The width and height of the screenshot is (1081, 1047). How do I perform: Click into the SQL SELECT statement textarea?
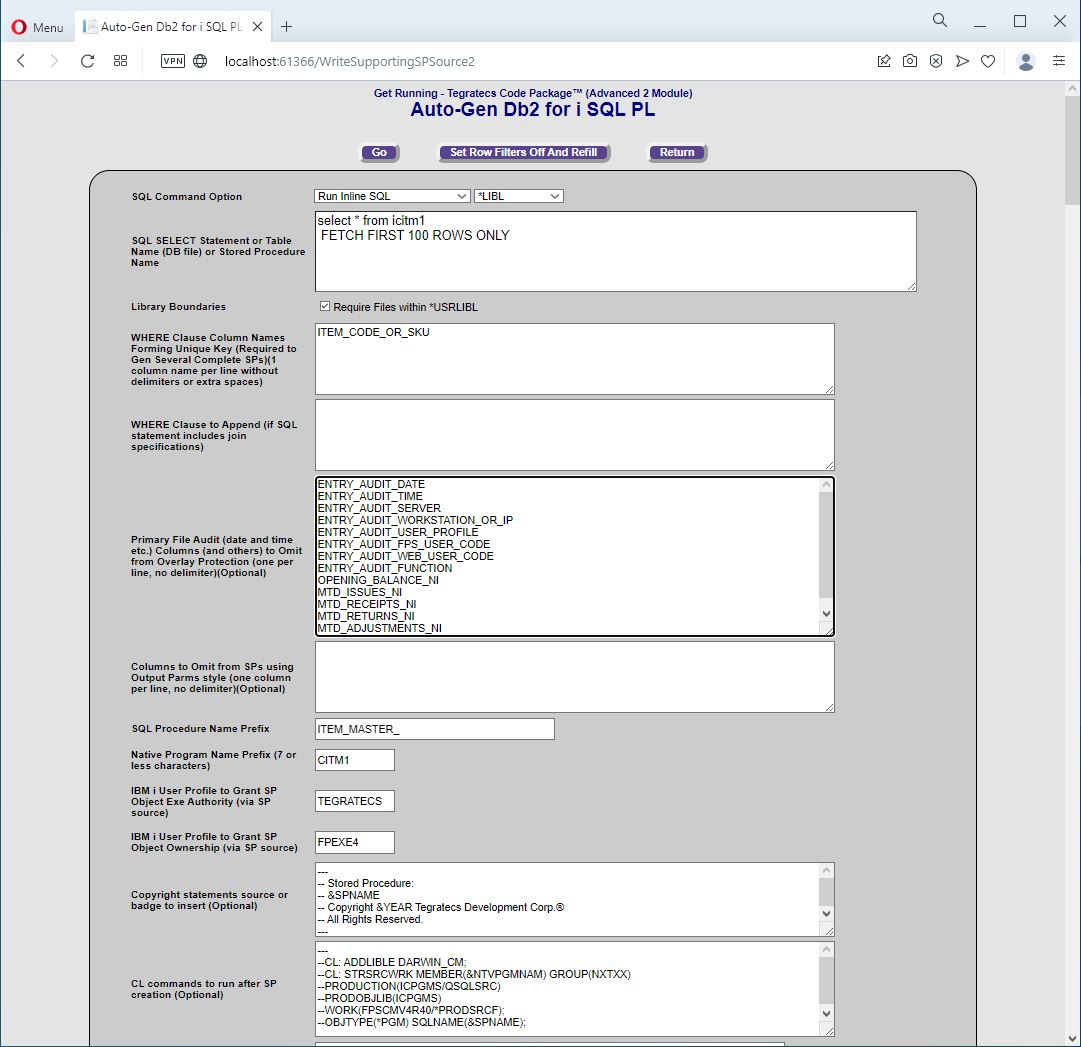[616, 251]
